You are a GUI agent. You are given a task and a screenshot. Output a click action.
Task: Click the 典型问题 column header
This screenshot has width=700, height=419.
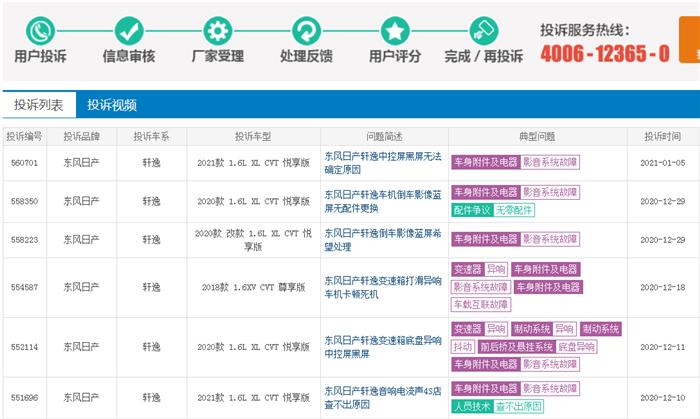pyautogui.click(x=537, y=137)
